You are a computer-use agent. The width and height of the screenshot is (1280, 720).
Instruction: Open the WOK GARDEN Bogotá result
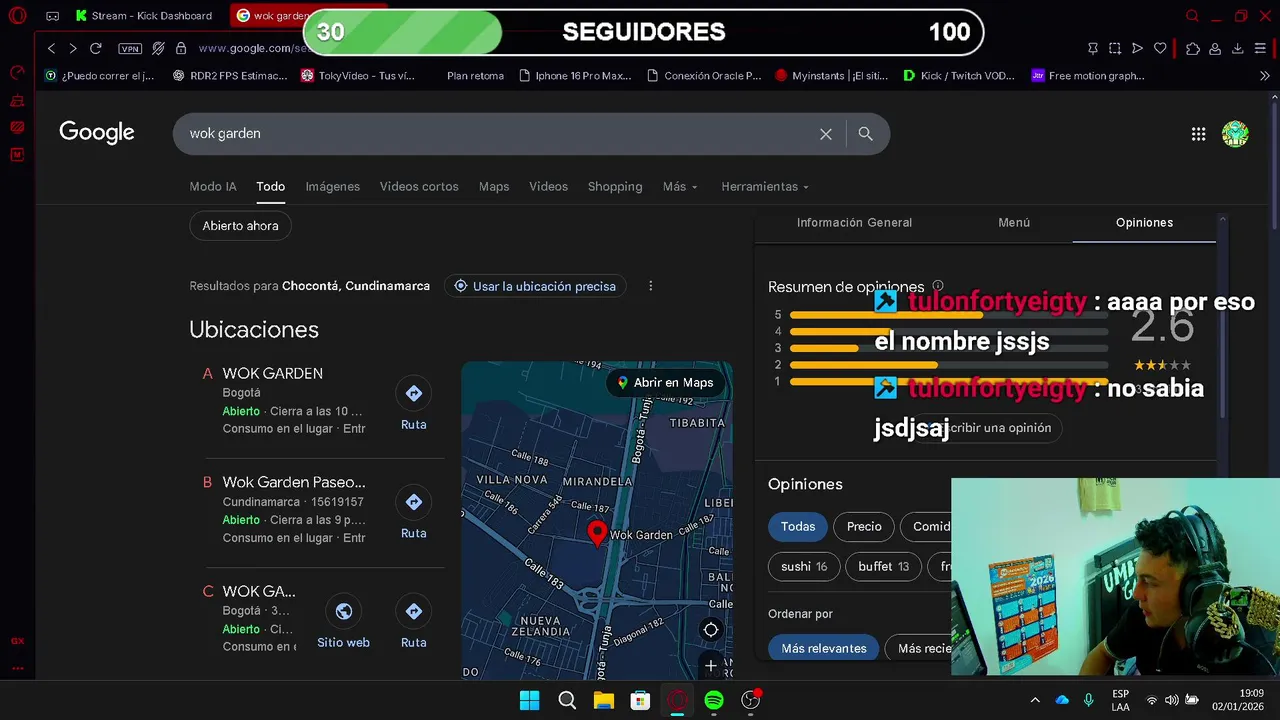[273, 373]
